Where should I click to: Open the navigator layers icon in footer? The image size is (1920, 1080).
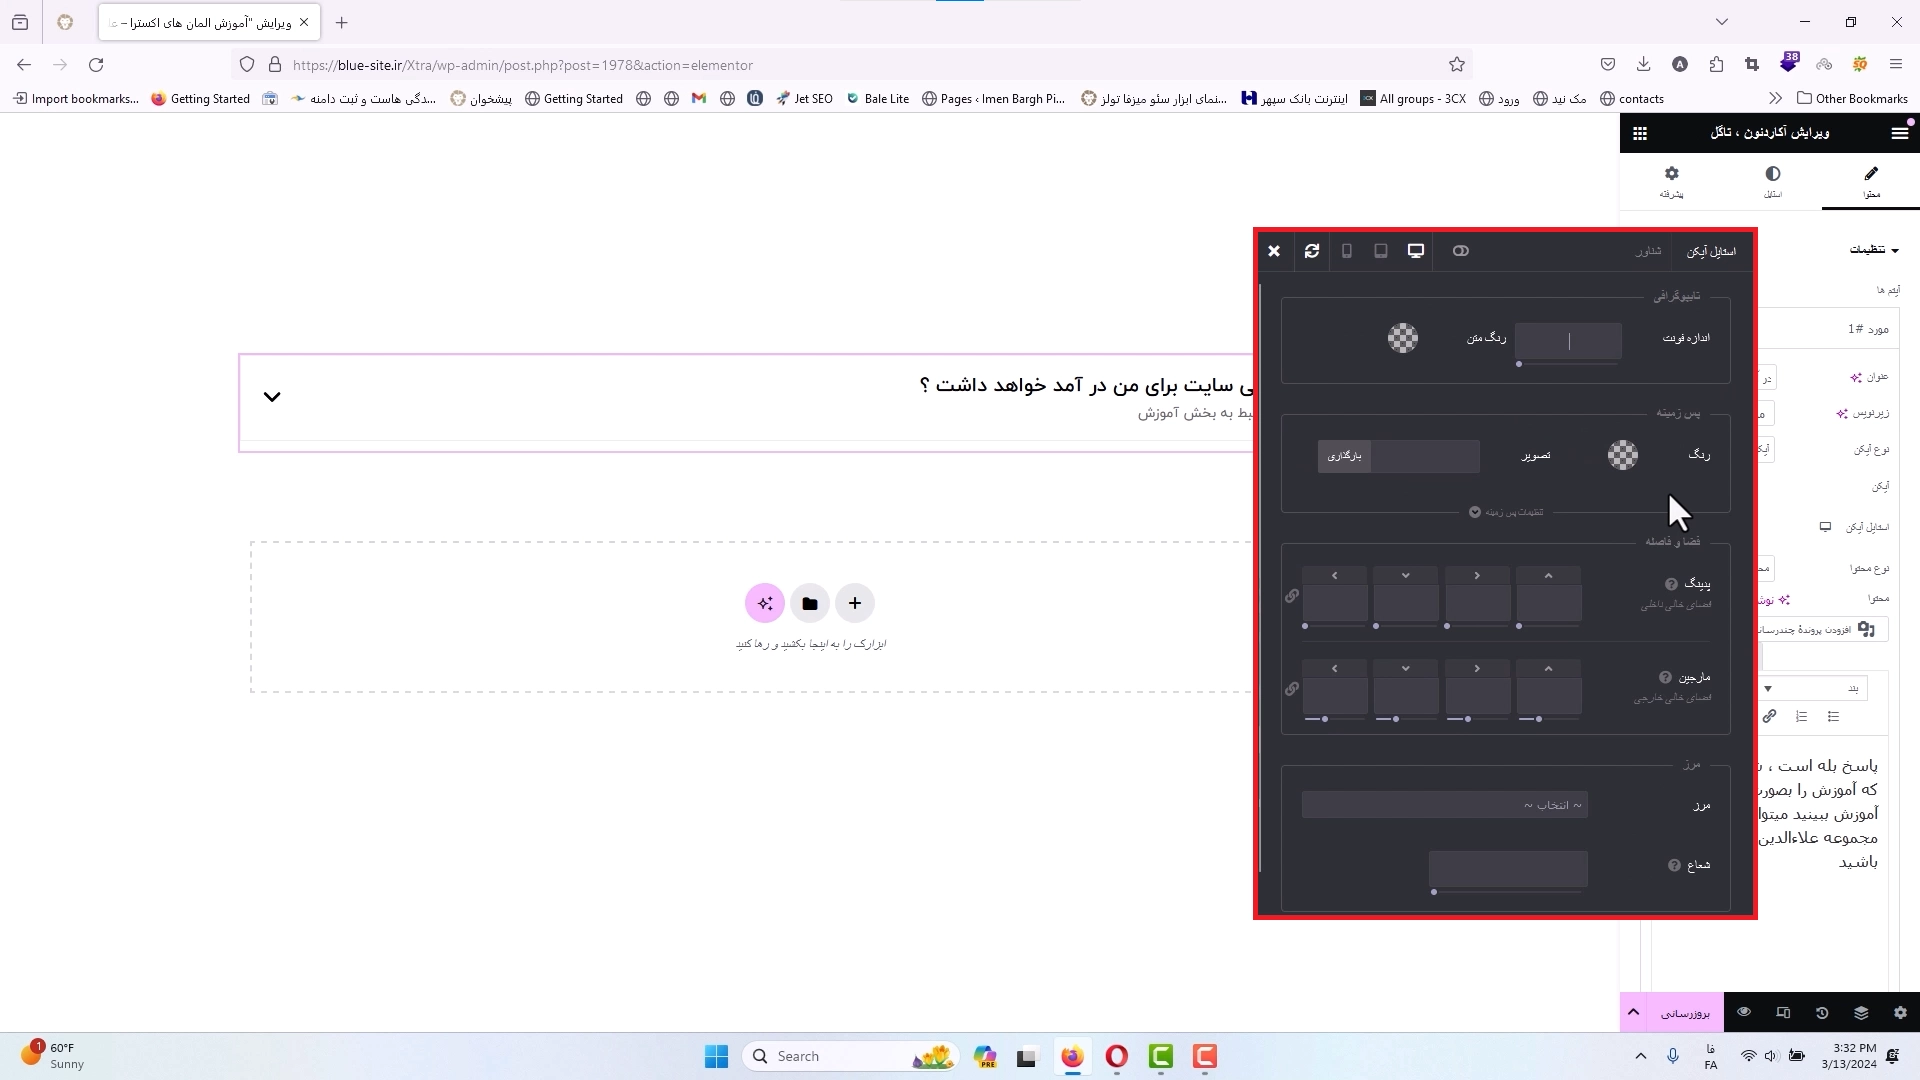1861,1013
